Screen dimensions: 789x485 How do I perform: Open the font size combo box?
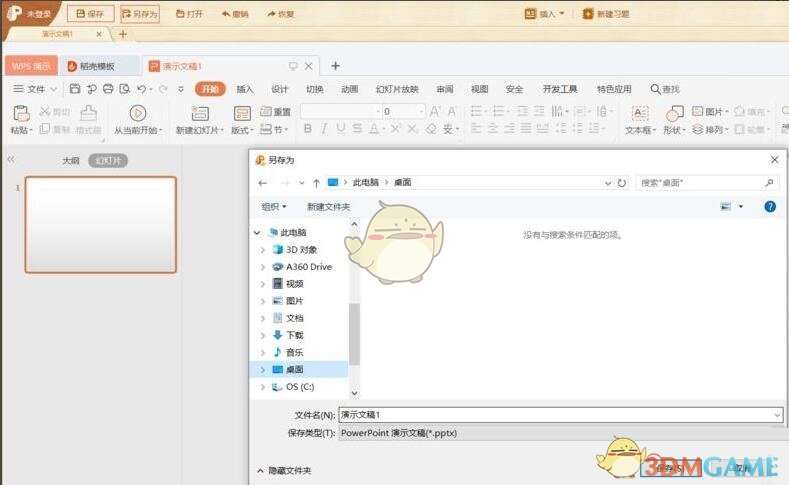click(x=404, y=111)
